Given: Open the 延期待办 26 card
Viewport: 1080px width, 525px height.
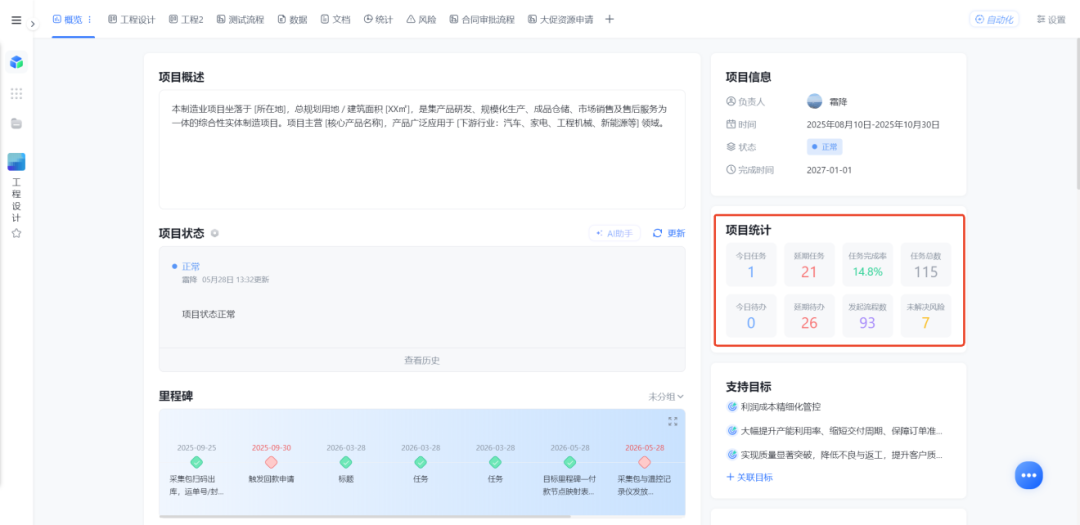Looking at the screenshot, I should tap(809, 316).
